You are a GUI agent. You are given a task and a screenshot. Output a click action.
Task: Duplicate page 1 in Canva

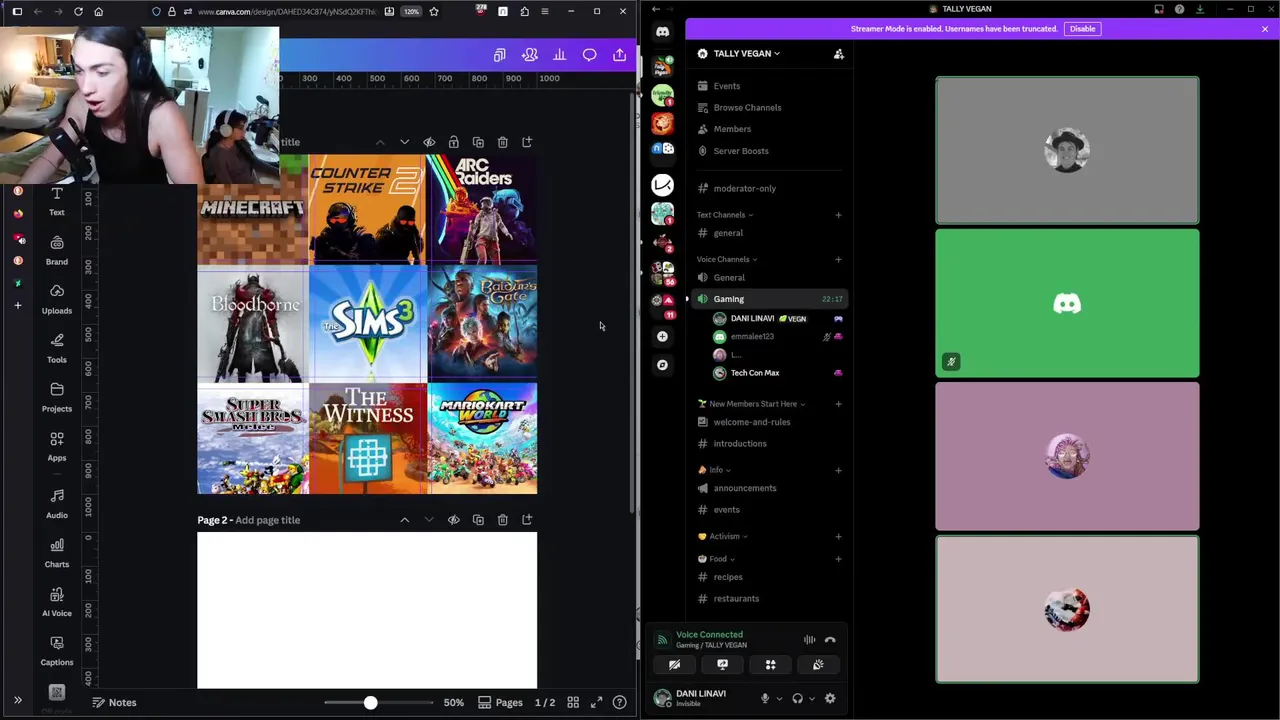478,142
